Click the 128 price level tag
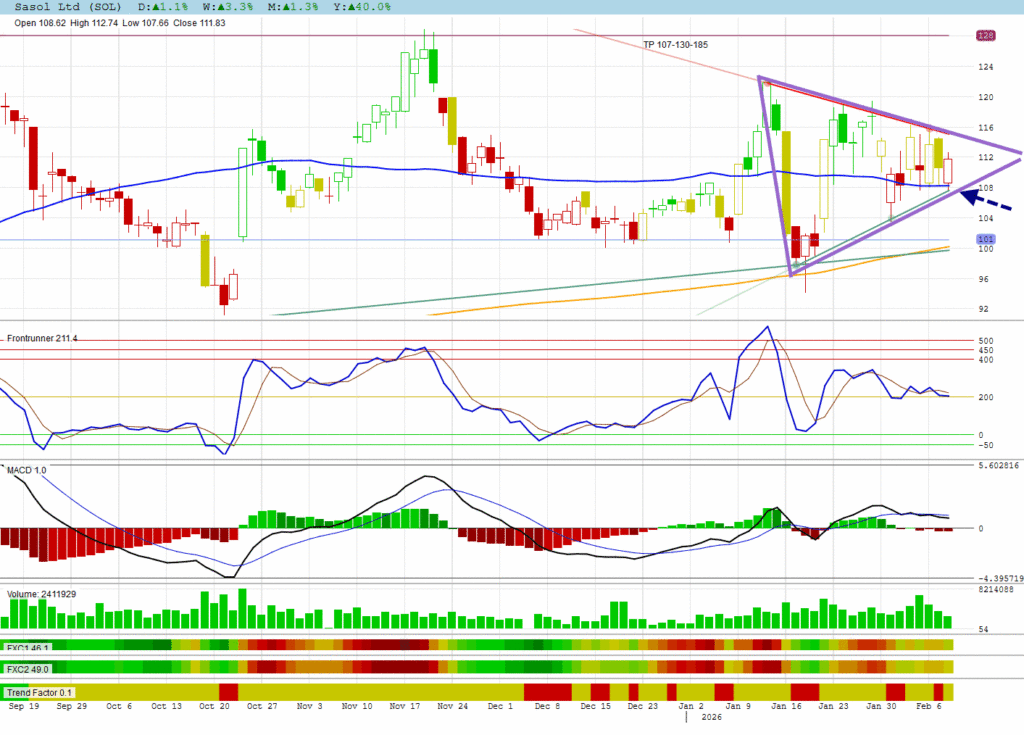 pyautogui.click(x=984, y=35)
